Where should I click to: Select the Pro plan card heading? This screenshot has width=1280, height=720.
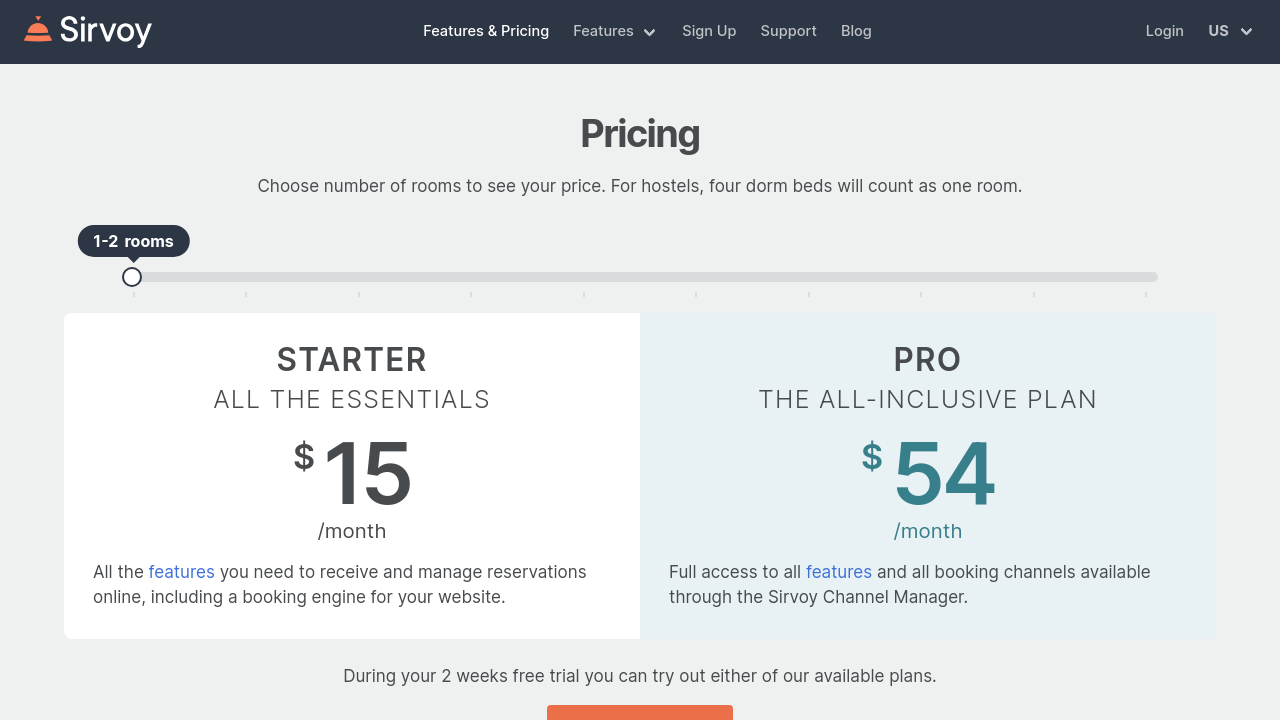(x=927, y=359)
